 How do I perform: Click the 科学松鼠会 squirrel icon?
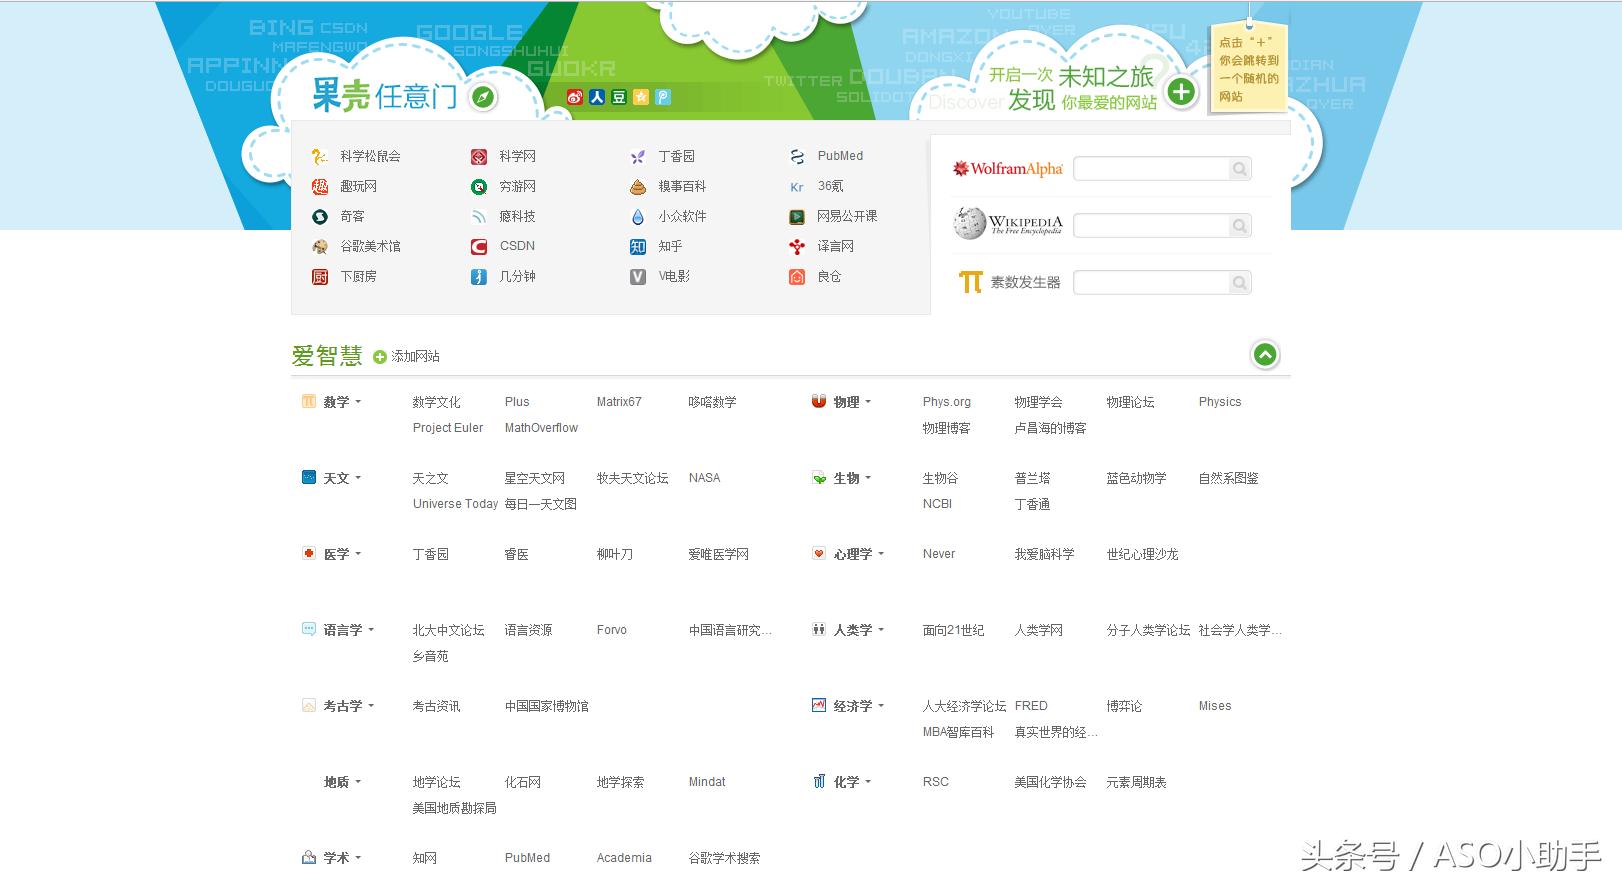320,156
